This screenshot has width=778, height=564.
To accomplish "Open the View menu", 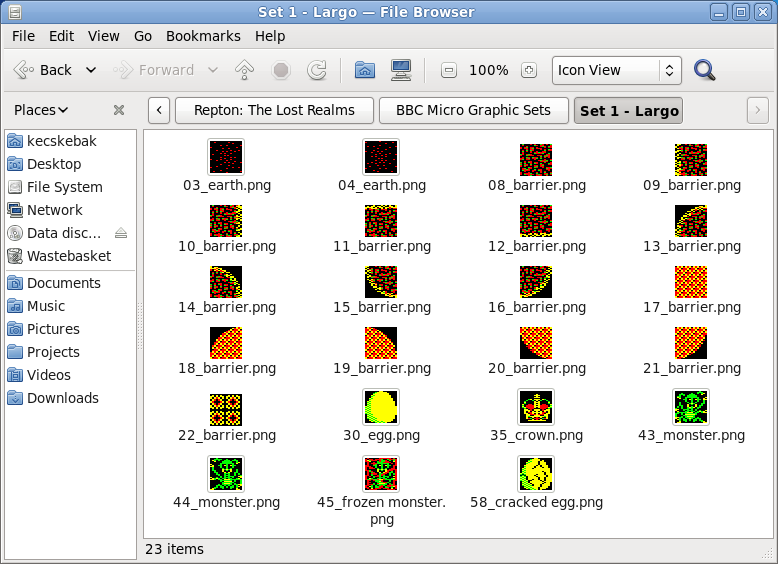I will [x=104, y=36].
